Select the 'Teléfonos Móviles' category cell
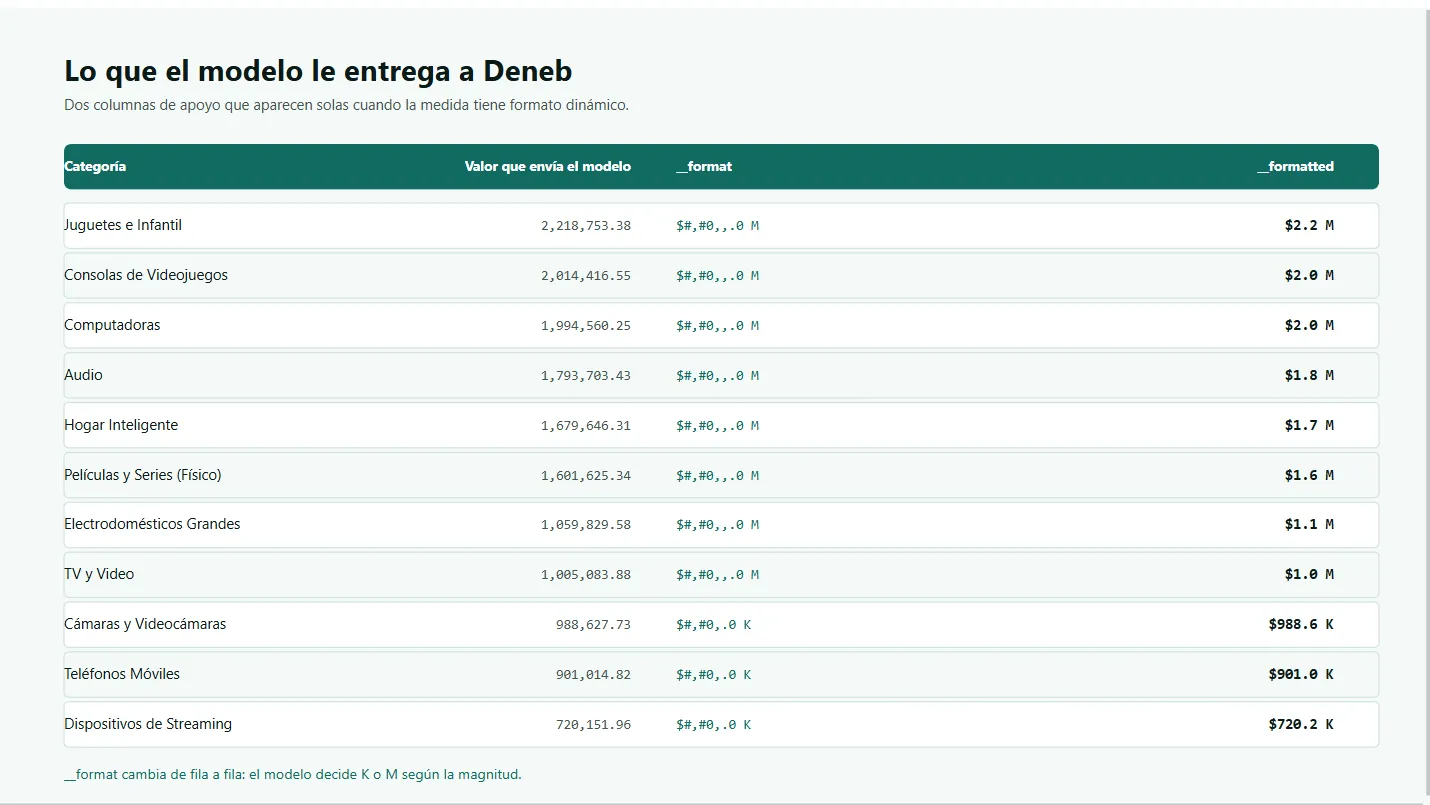The image size is (1430, 805). point(122,674)
